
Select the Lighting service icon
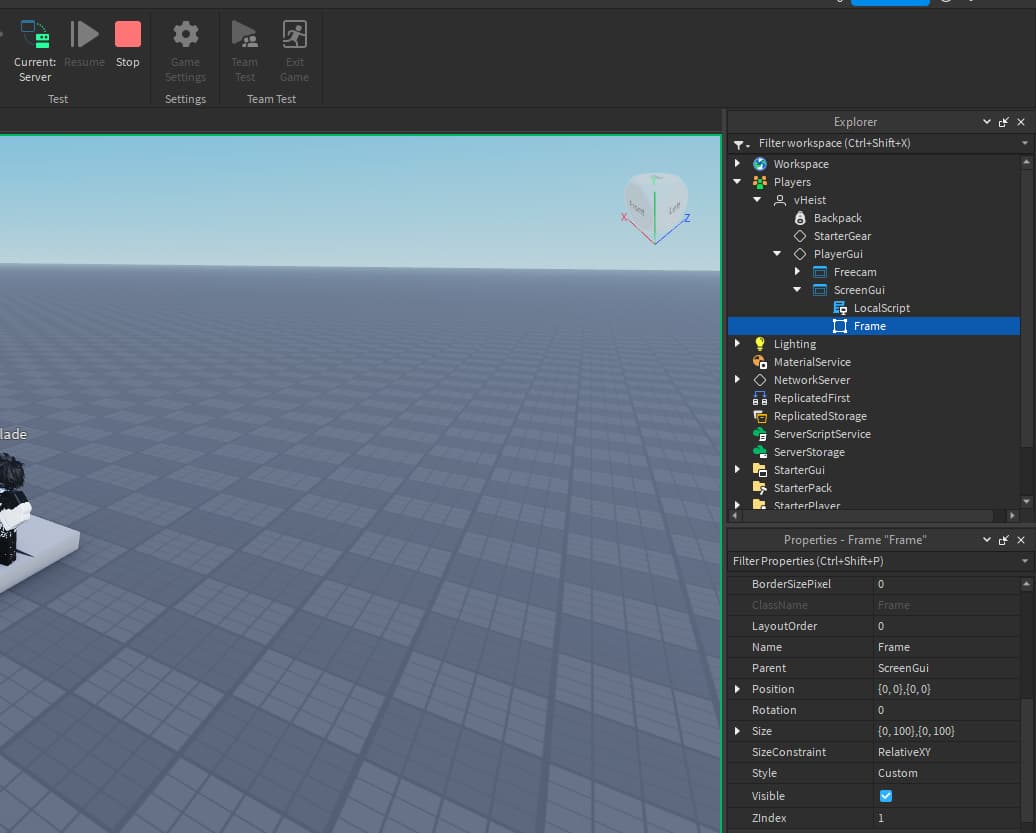[x=760, y=343]
